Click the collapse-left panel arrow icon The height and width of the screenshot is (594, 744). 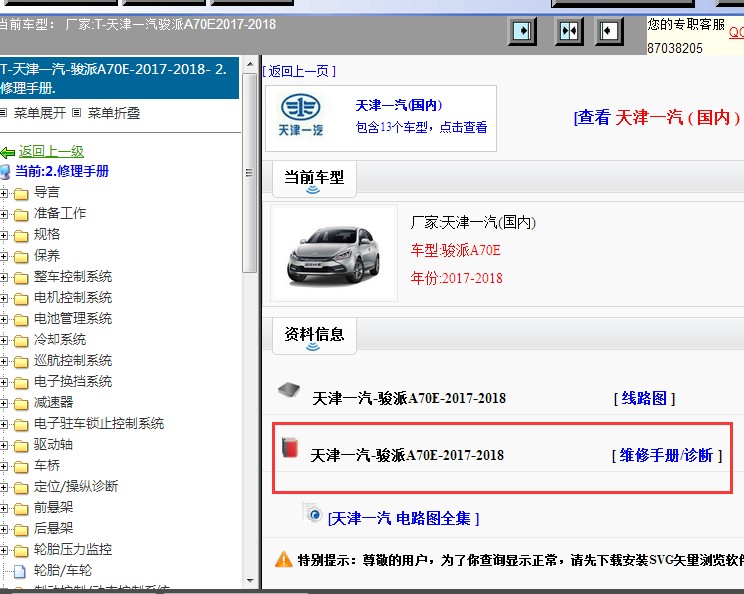pyautogui.click(x=609, y=31)
